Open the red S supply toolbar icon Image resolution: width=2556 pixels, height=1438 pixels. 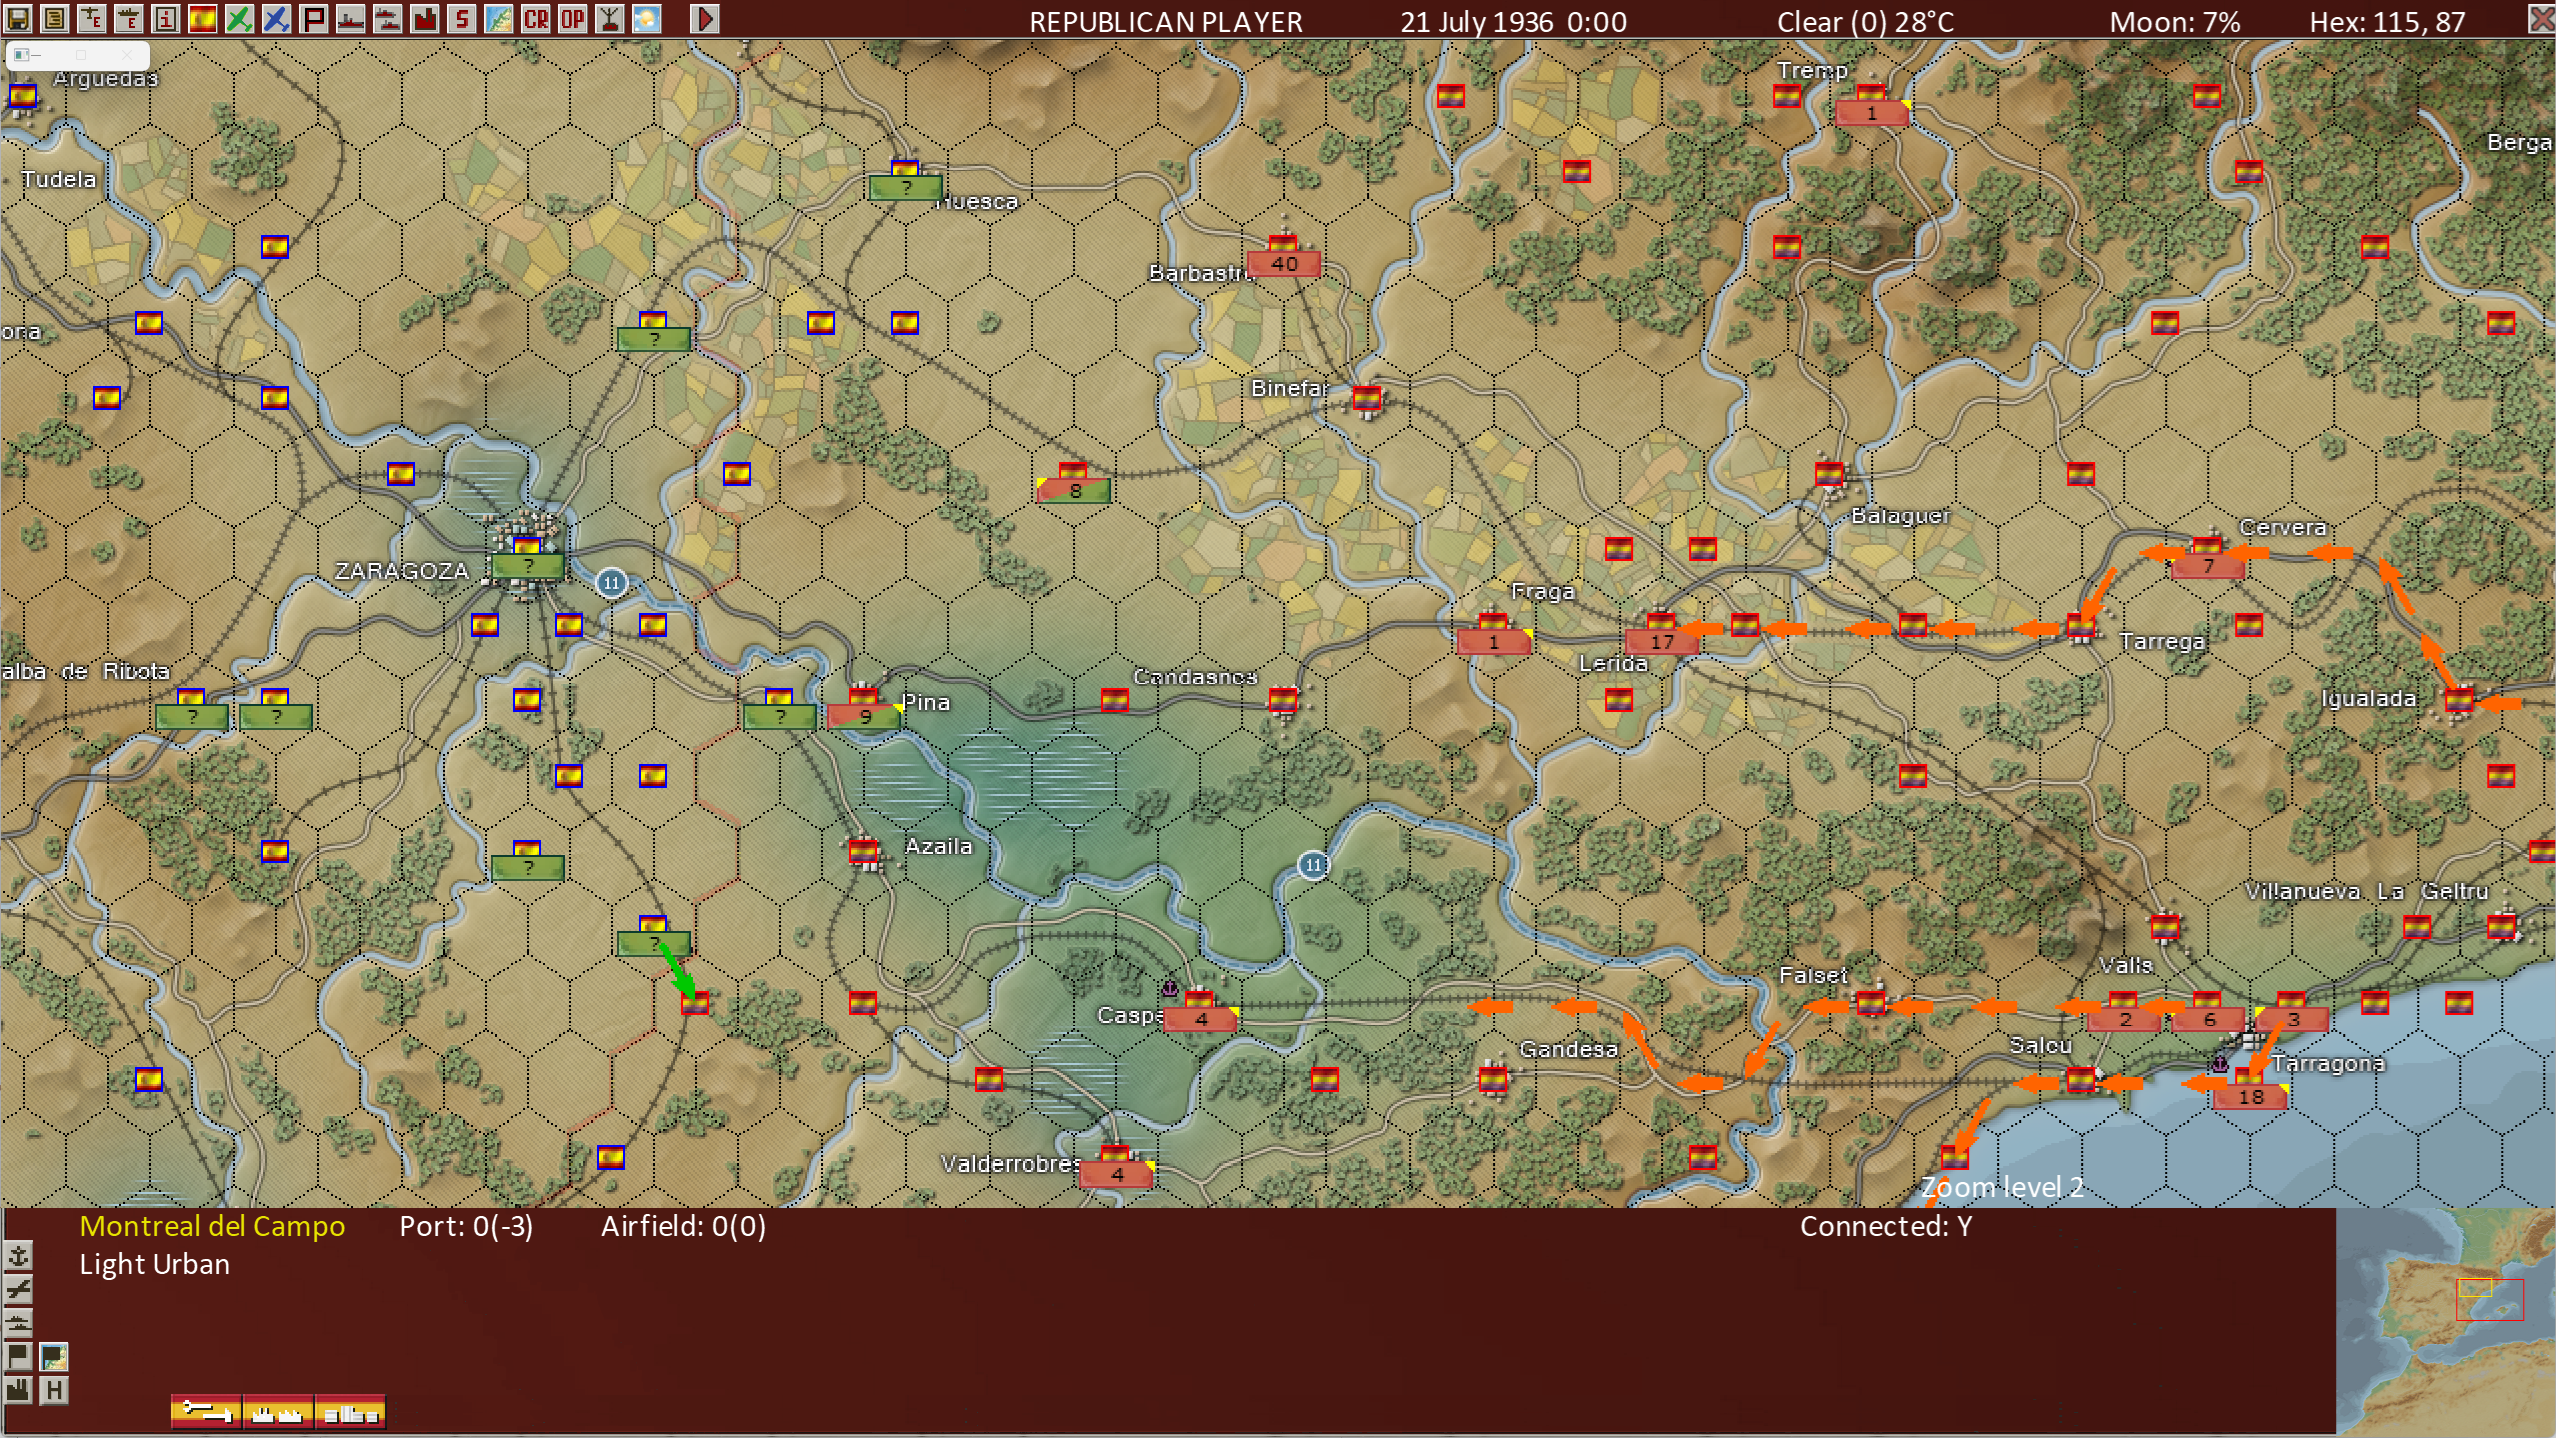tap(461, 18)
